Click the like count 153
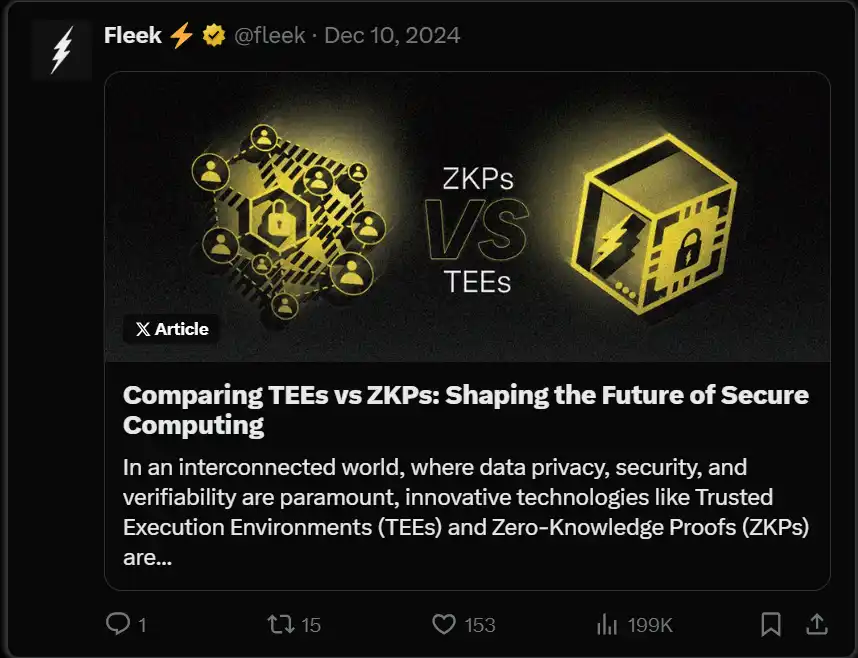This screenshot has width=858, height=658. (480, 625)
